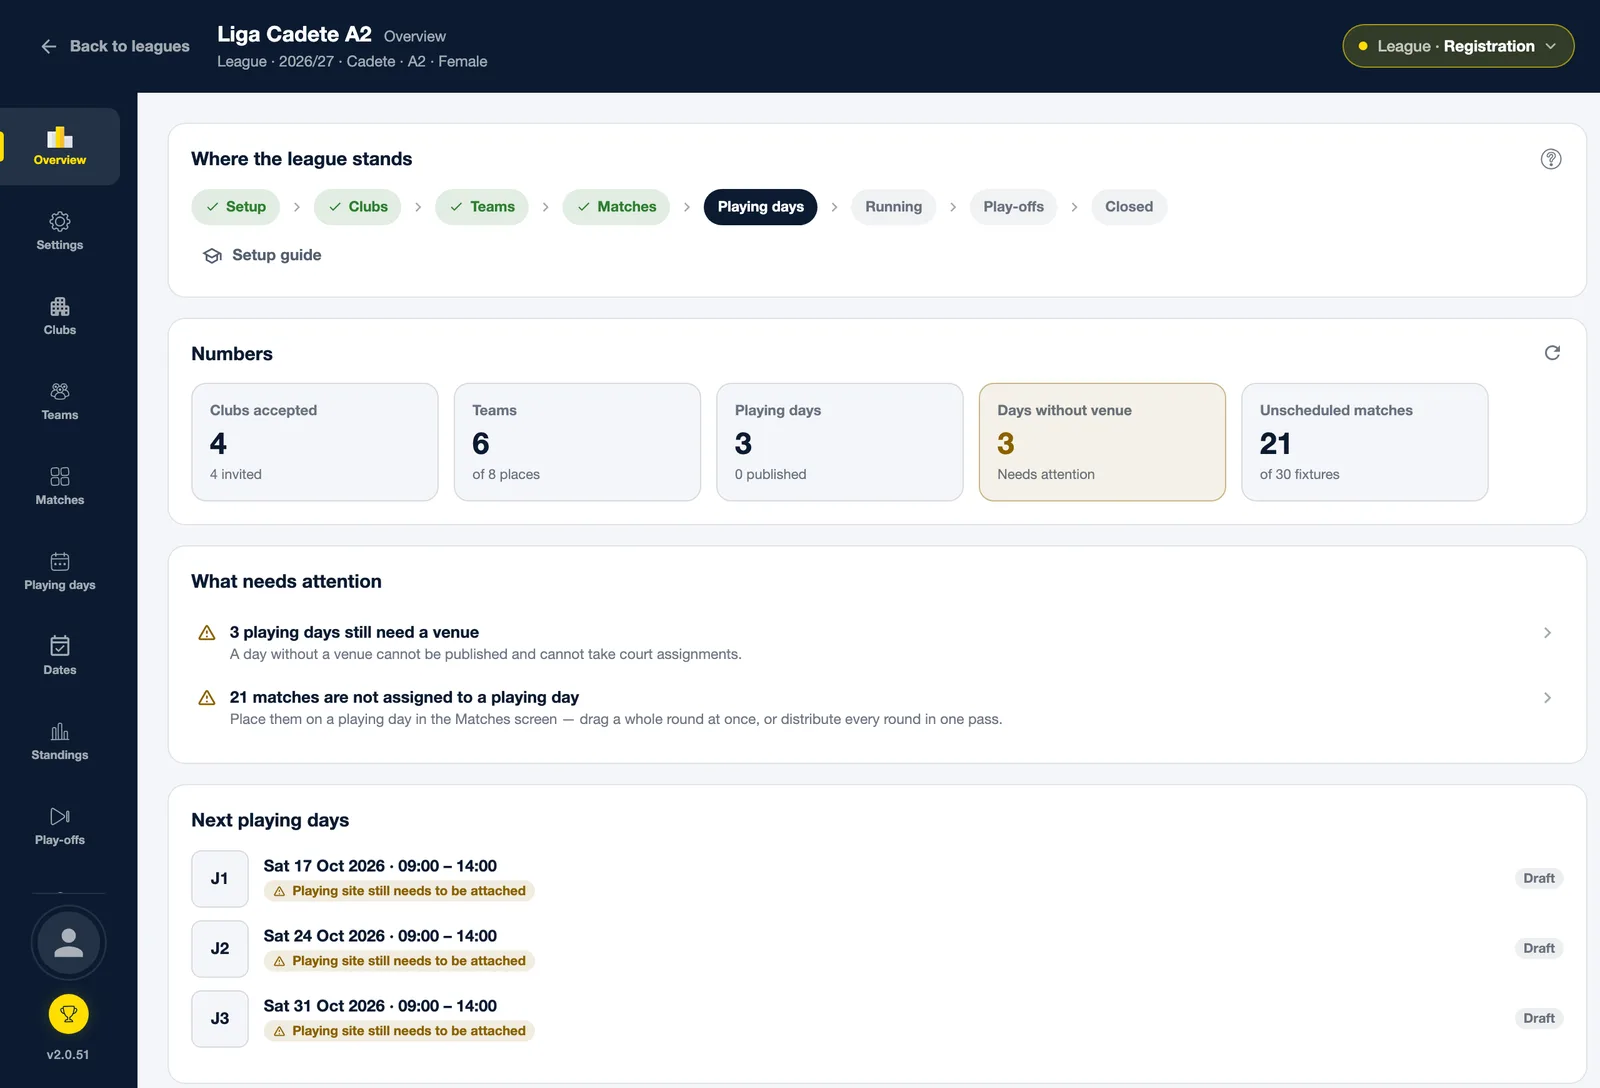Select the Playing days stage pill
The height and width of the screenshot is (1088, 1600).
761,207
